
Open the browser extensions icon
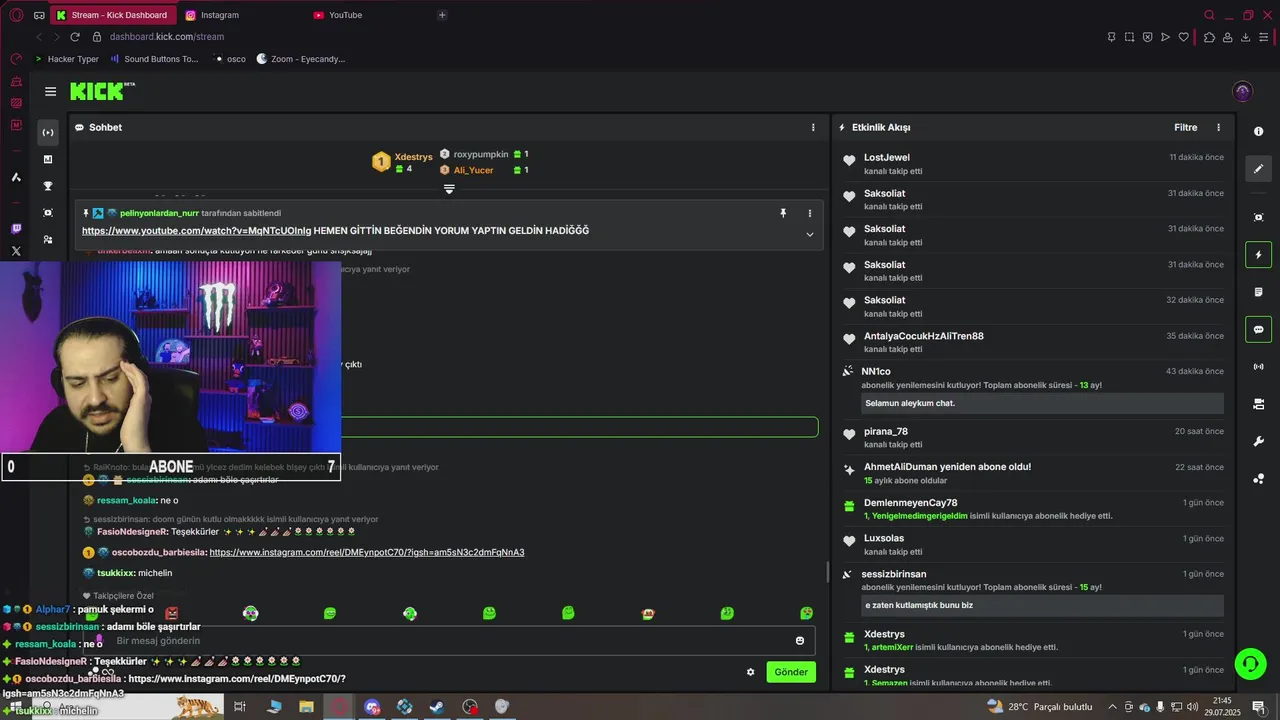[1209, 37]
